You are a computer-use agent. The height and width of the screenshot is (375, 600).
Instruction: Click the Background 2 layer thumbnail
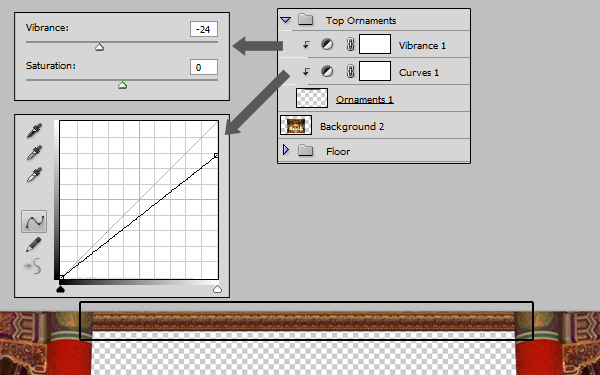click(x=296, y=125)
